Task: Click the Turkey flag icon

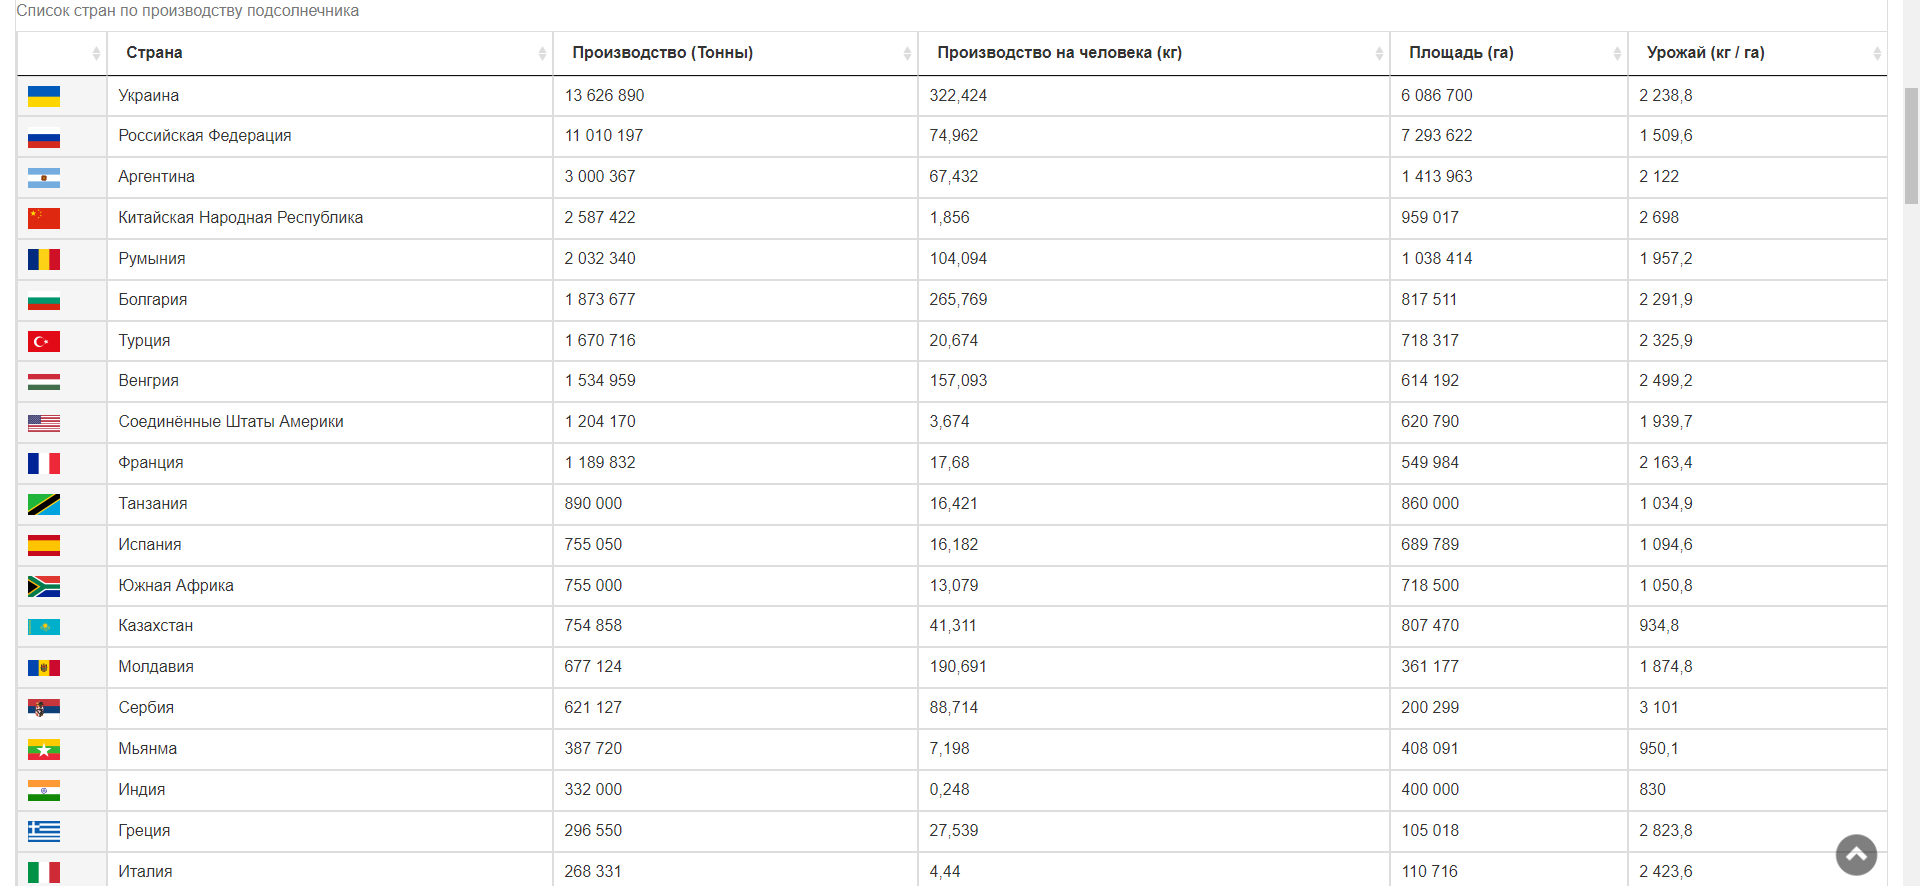Action: coord(44,342)
